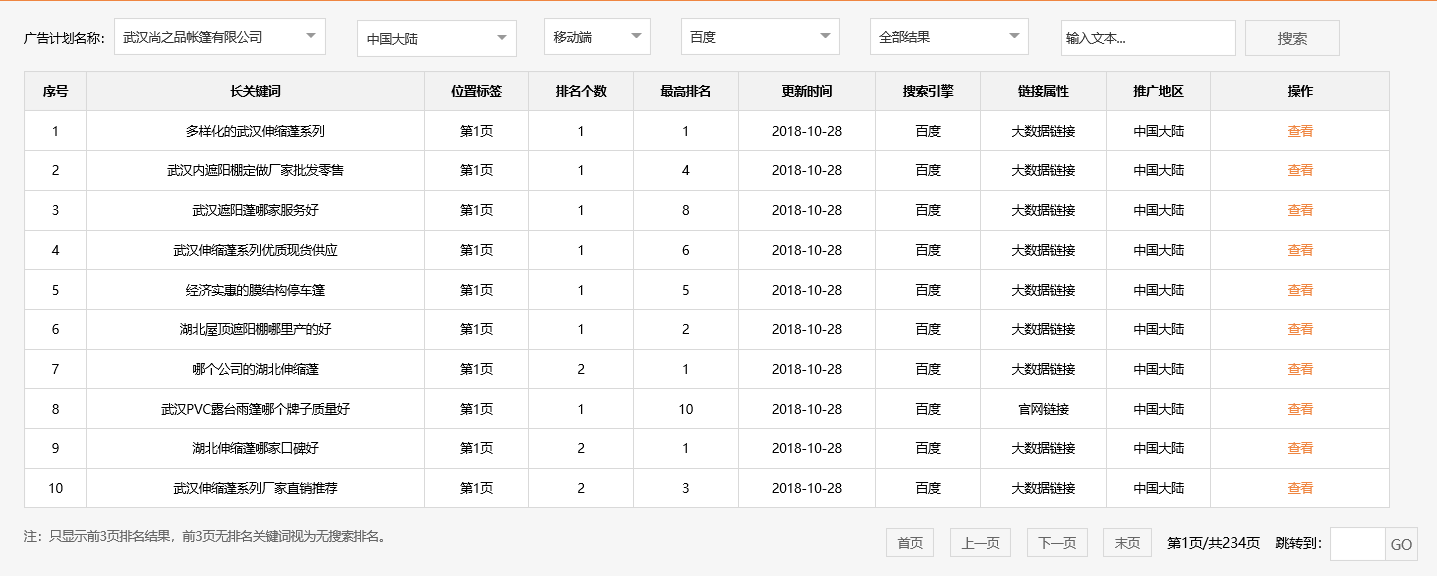
Task: View details of row 10 via 查看
Action: (1299, 488)
